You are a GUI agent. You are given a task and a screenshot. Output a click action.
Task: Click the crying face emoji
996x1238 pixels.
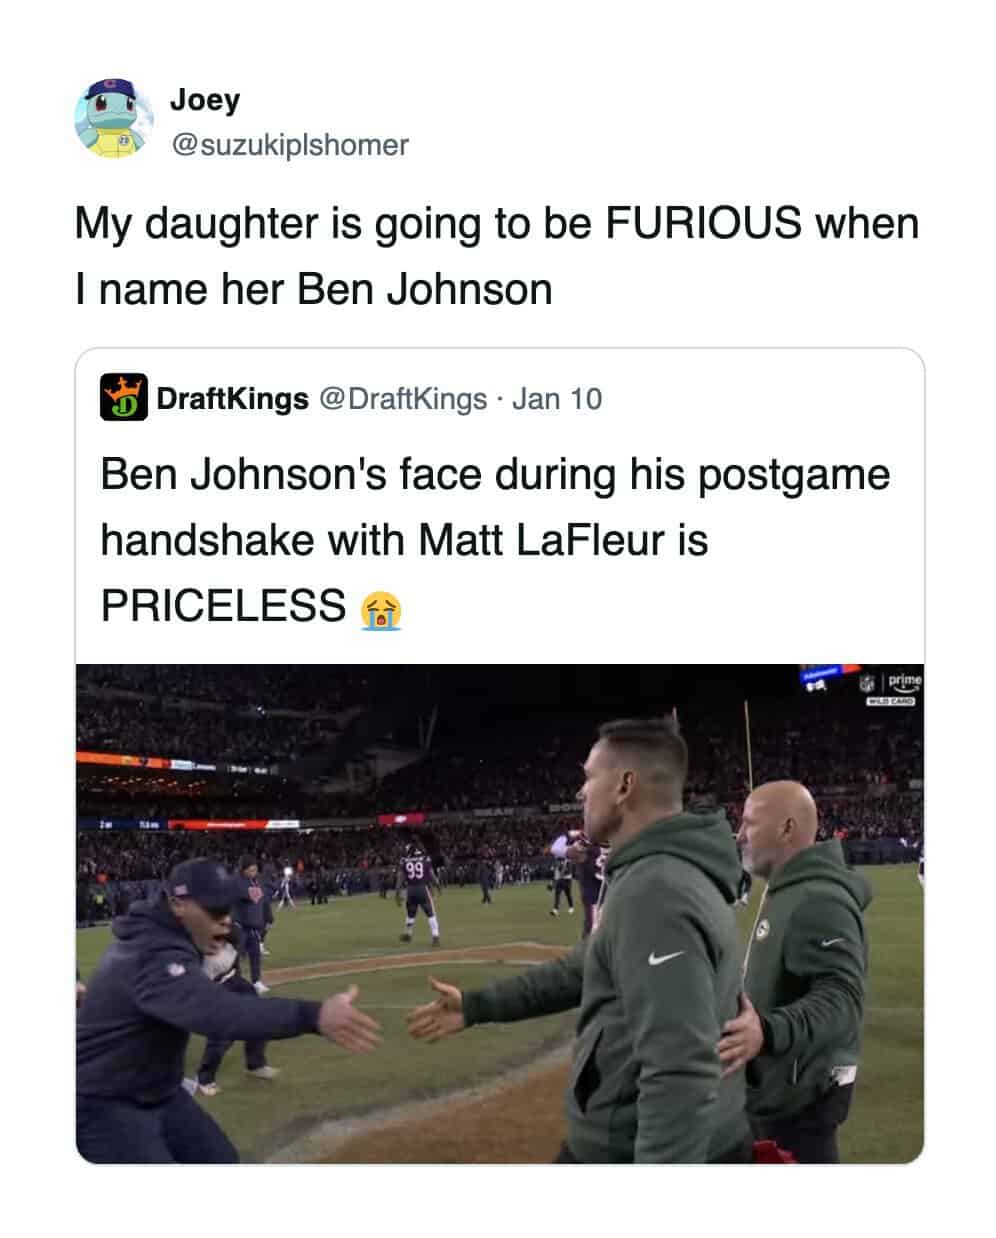(381, 608)
